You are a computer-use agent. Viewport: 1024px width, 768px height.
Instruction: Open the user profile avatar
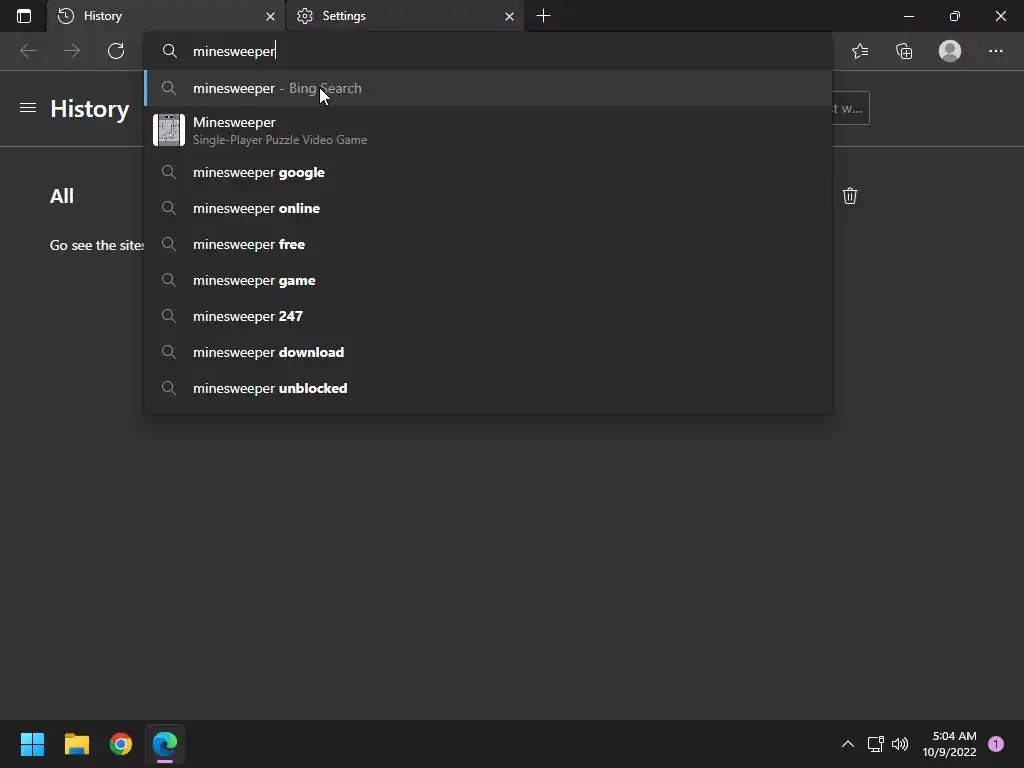950,51
